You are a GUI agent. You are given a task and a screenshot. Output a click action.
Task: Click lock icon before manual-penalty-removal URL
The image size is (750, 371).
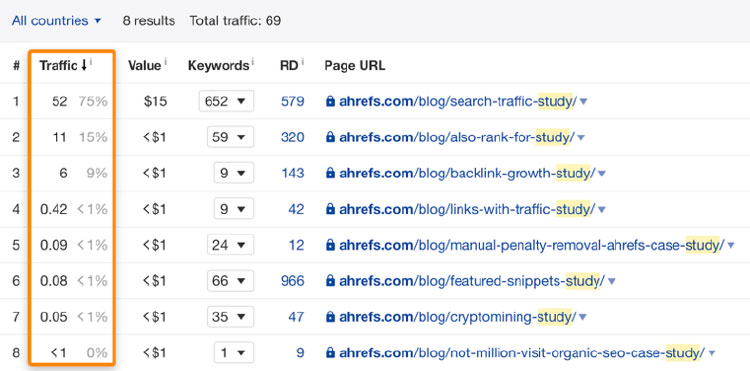coord(330,245)
